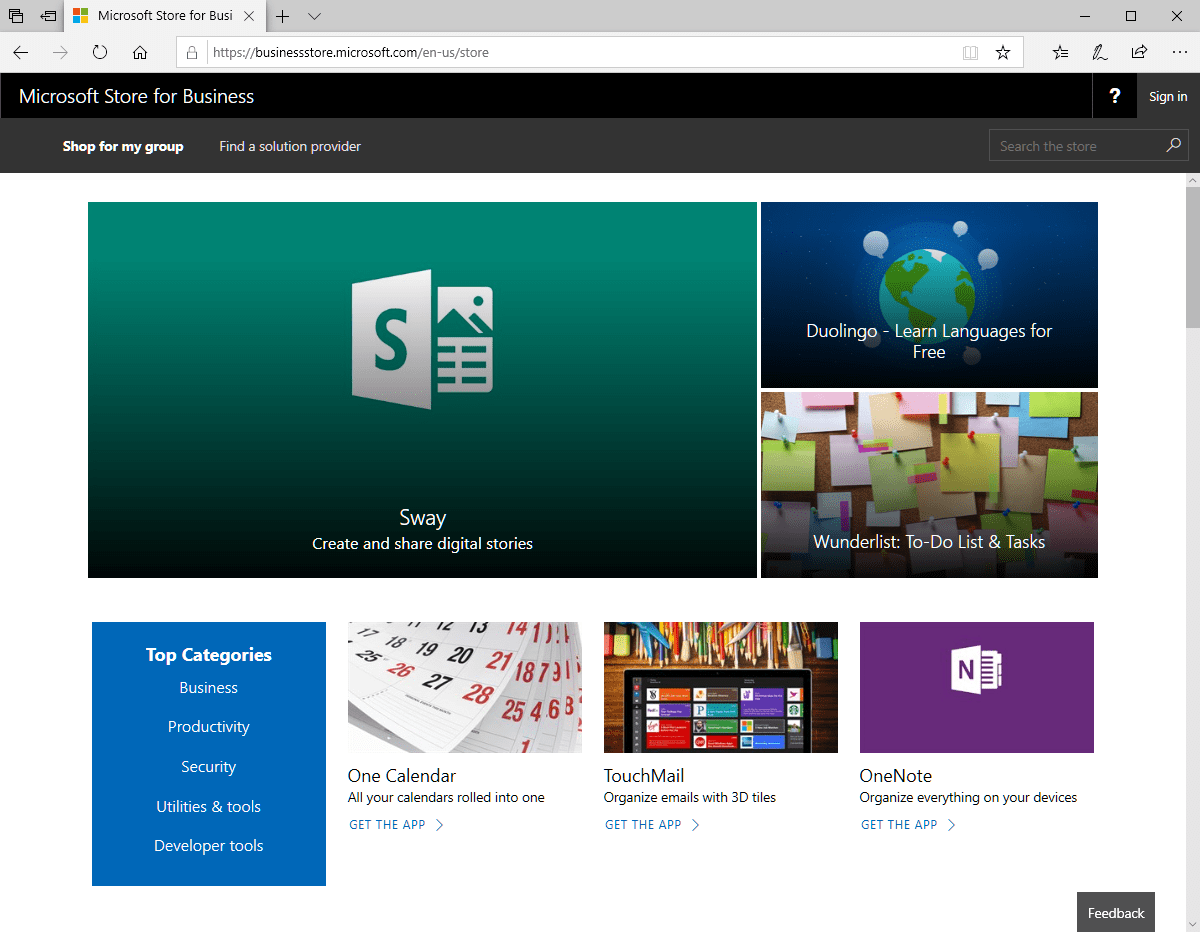The height and width of the screenshot is (932, 1200).
Task: Click the vertical page scrollbar thumb
Action: (x=1192, y=258)
